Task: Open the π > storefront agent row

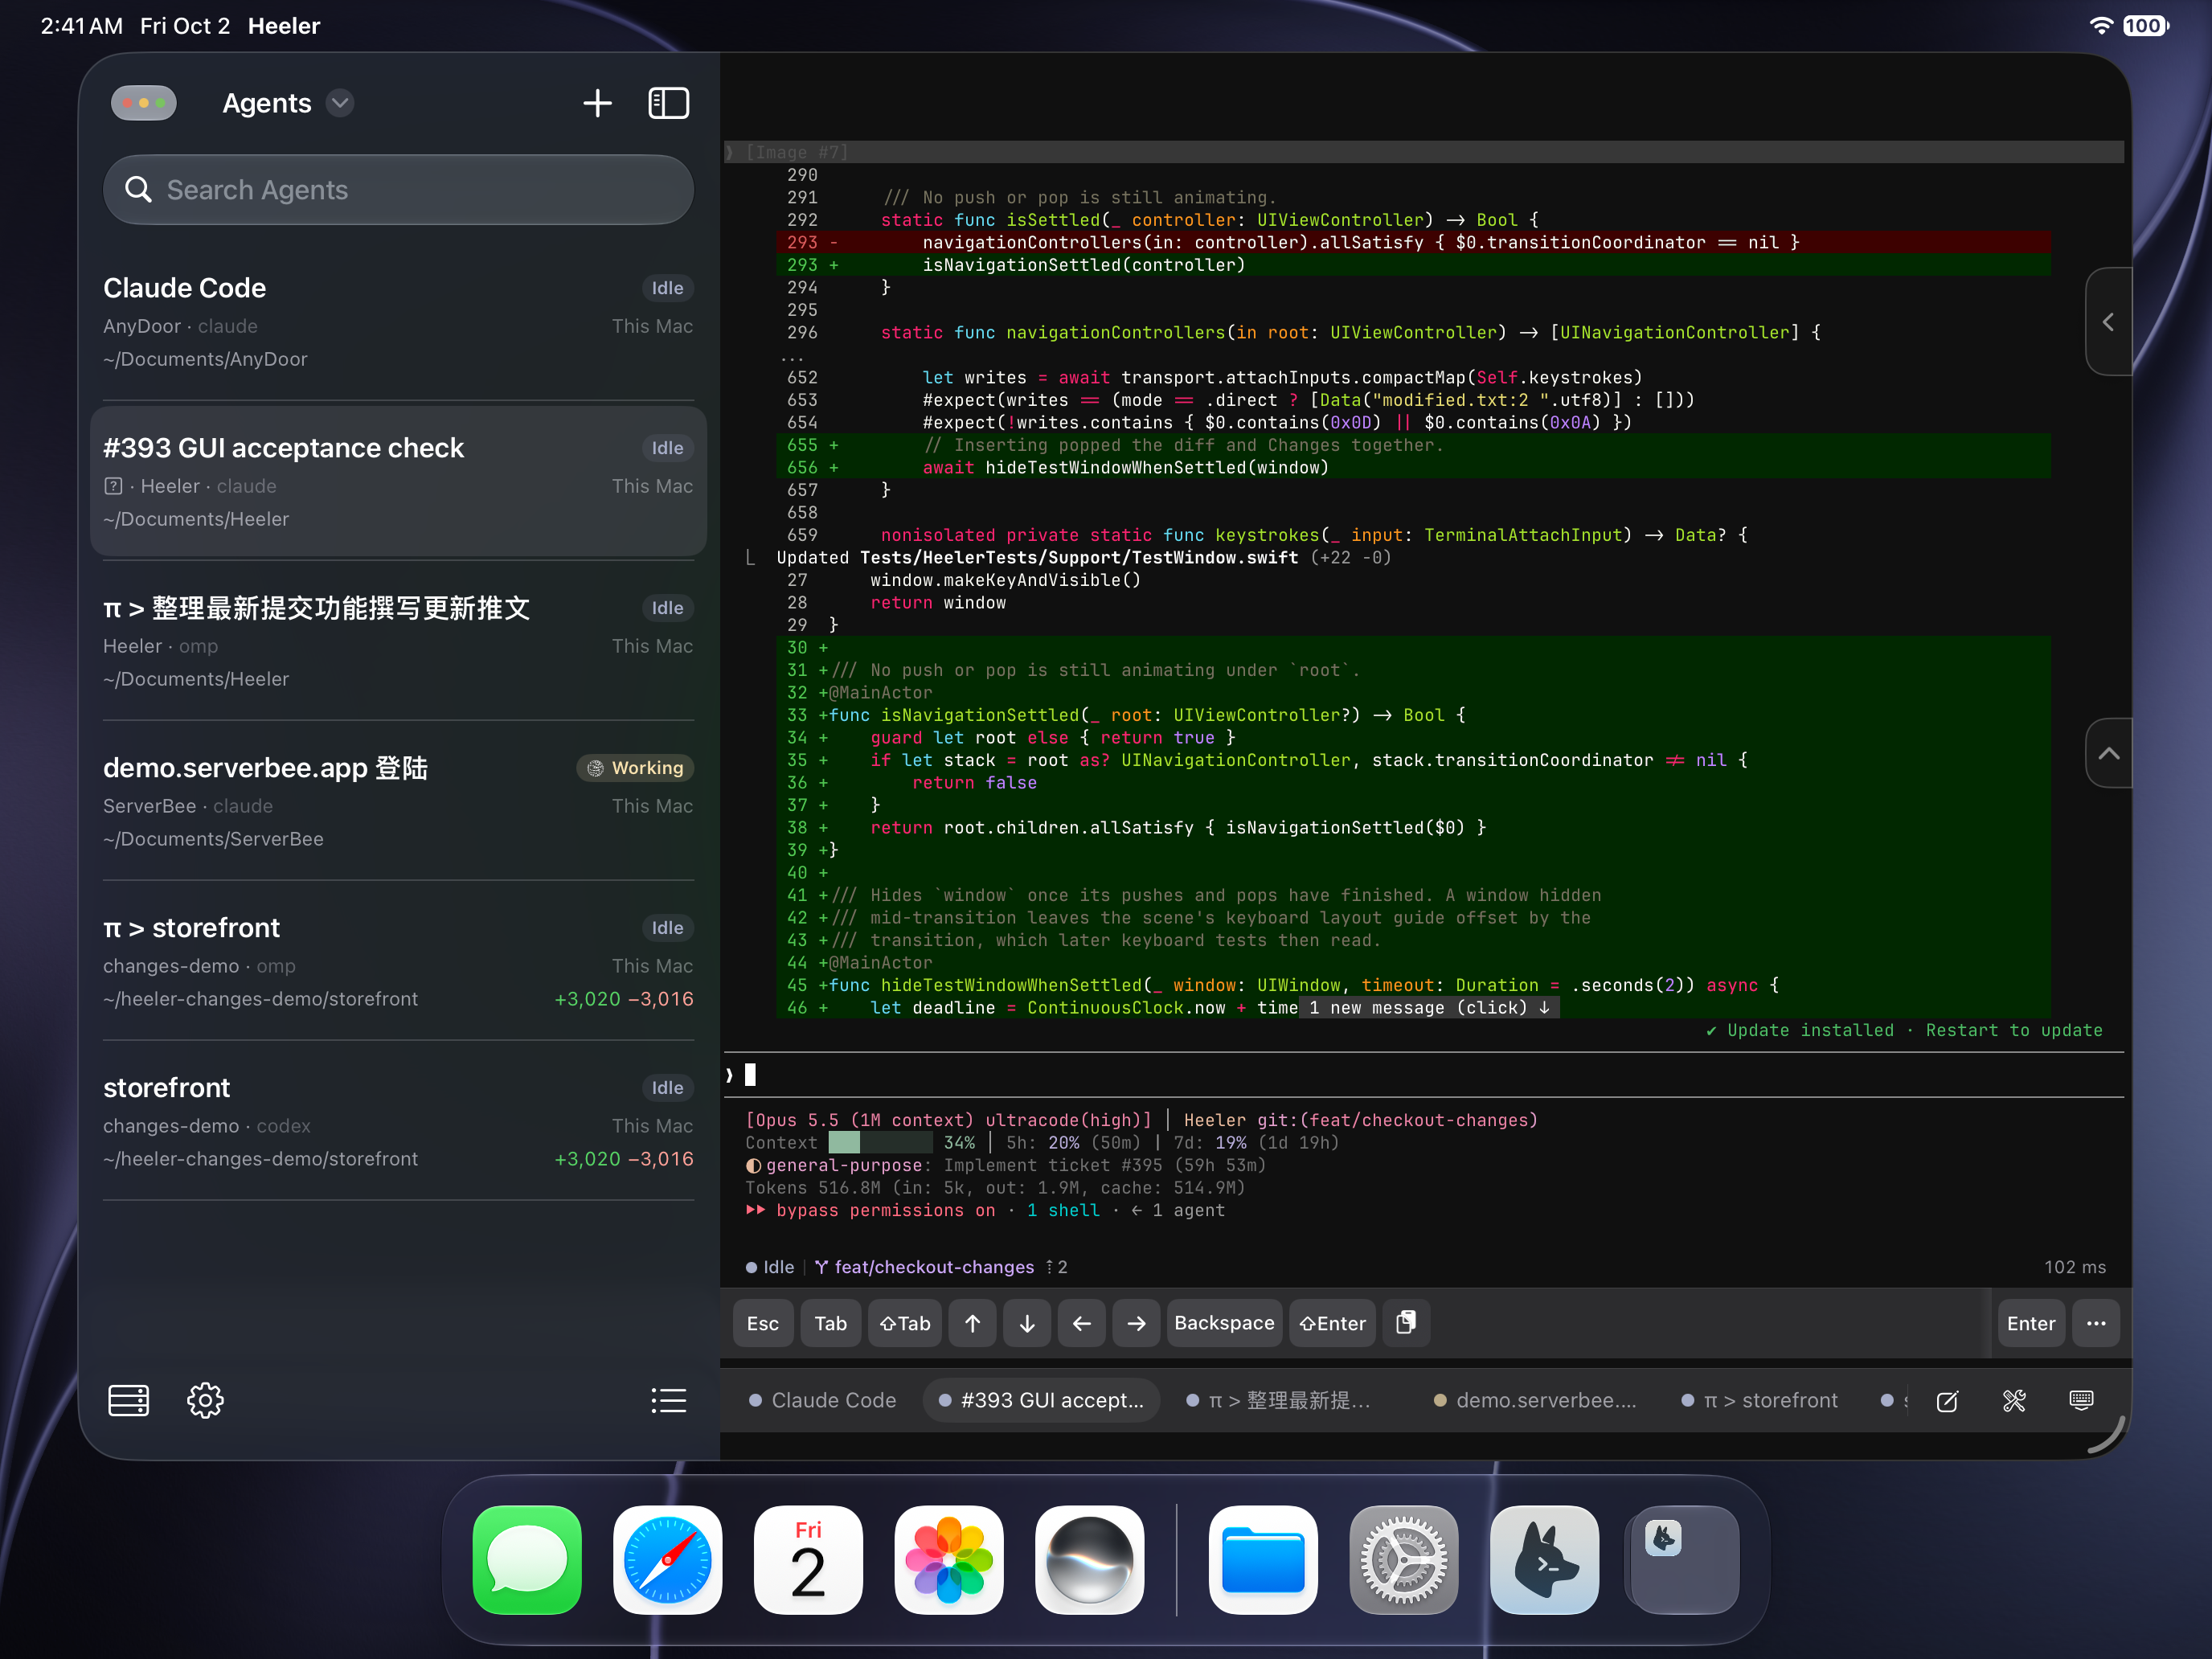Action: (398, 962)
